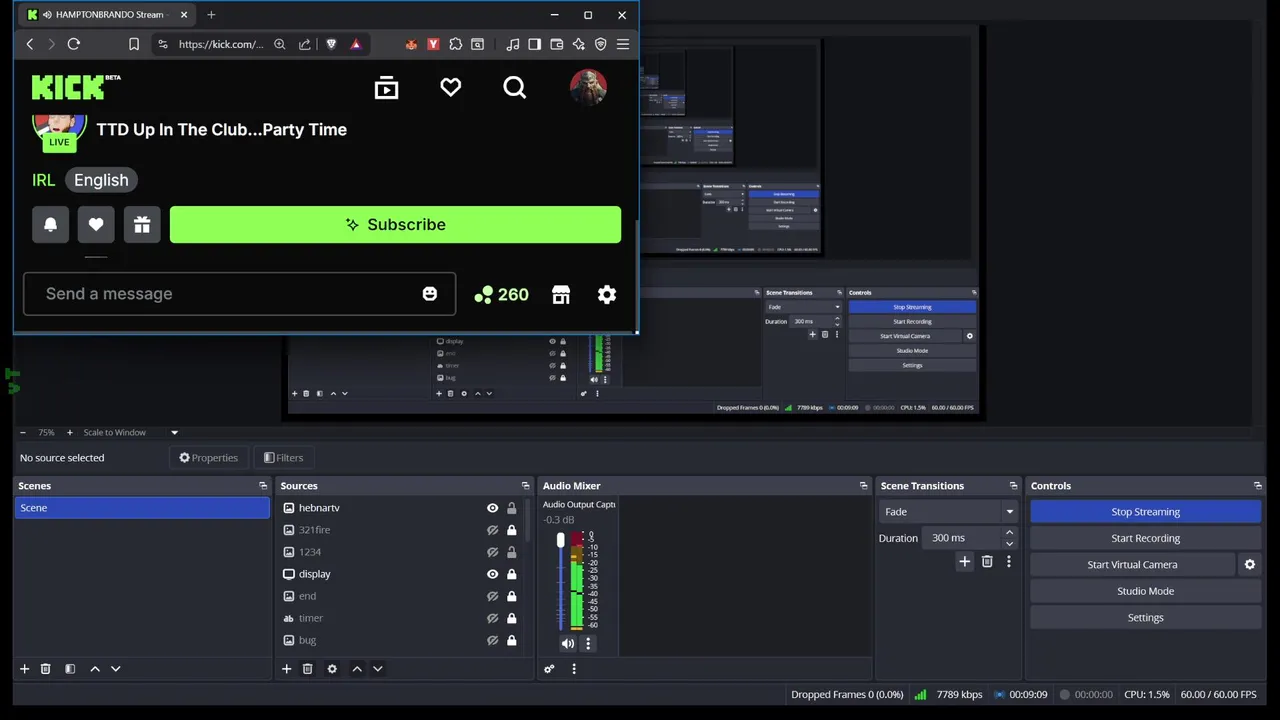The width and height of the screenshot is (1280, 720).
Task: Open the preview scale dropdown arrow
Action: pos(174,433)
